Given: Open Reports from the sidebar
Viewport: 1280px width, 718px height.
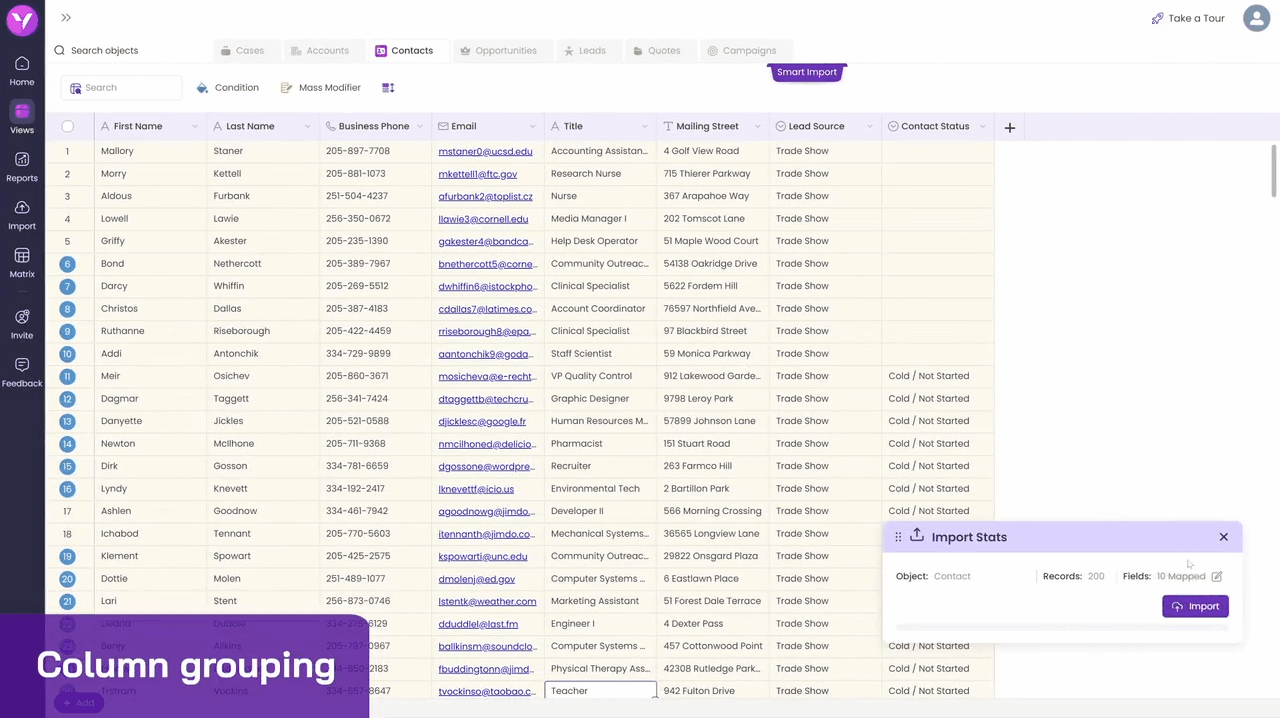Looking at the screenshot, I should [22, 166].
